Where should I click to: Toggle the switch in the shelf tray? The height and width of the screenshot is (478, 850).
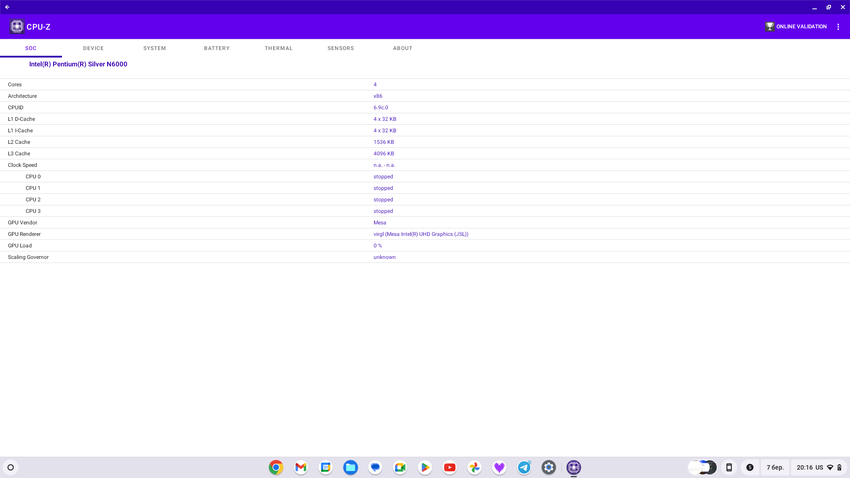703,467
